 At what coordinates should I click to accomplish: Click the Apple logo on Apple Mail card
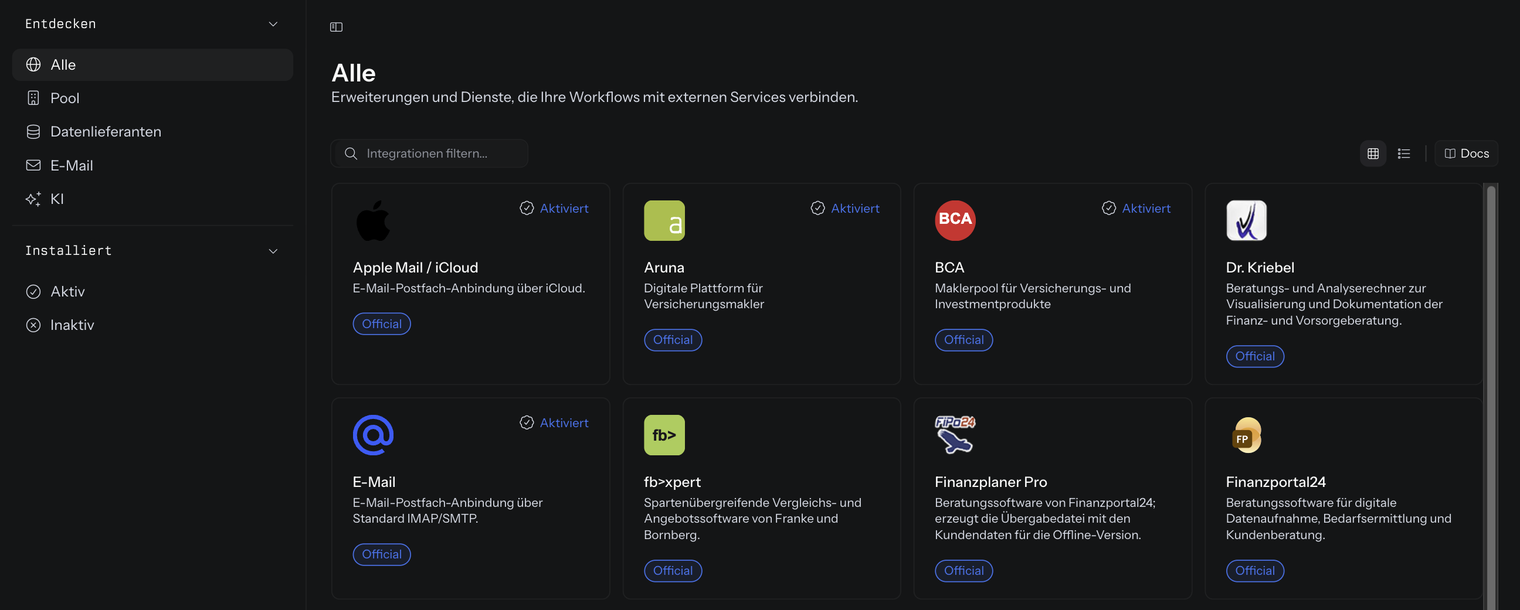[x=373, y=221]
